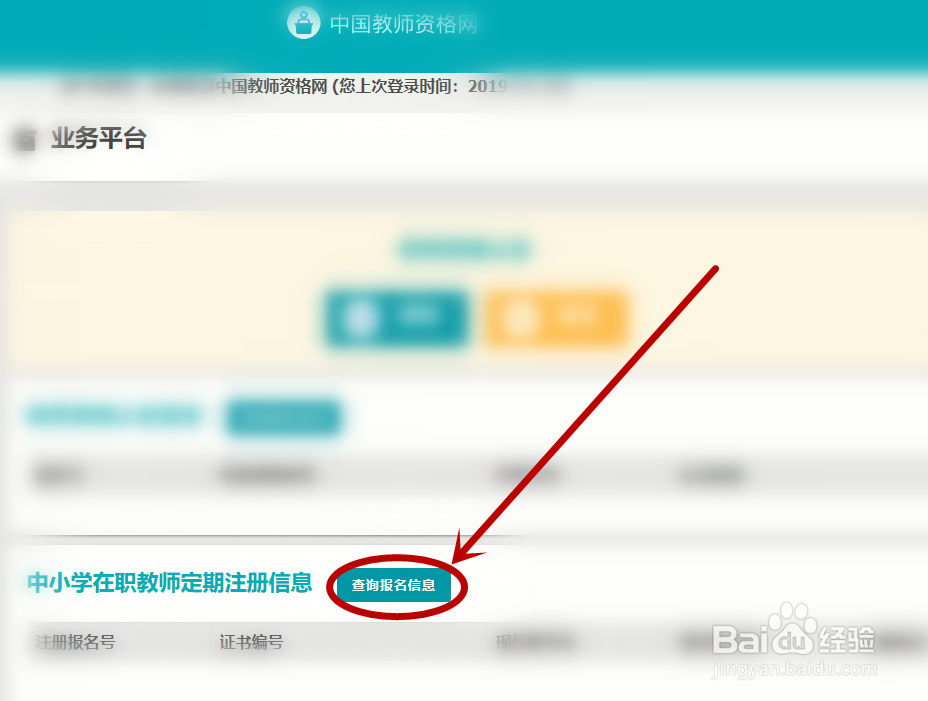Click the 中国教师资格网 logo icon in header
Screen dimensions: 928x701
[x=304, y=23]
